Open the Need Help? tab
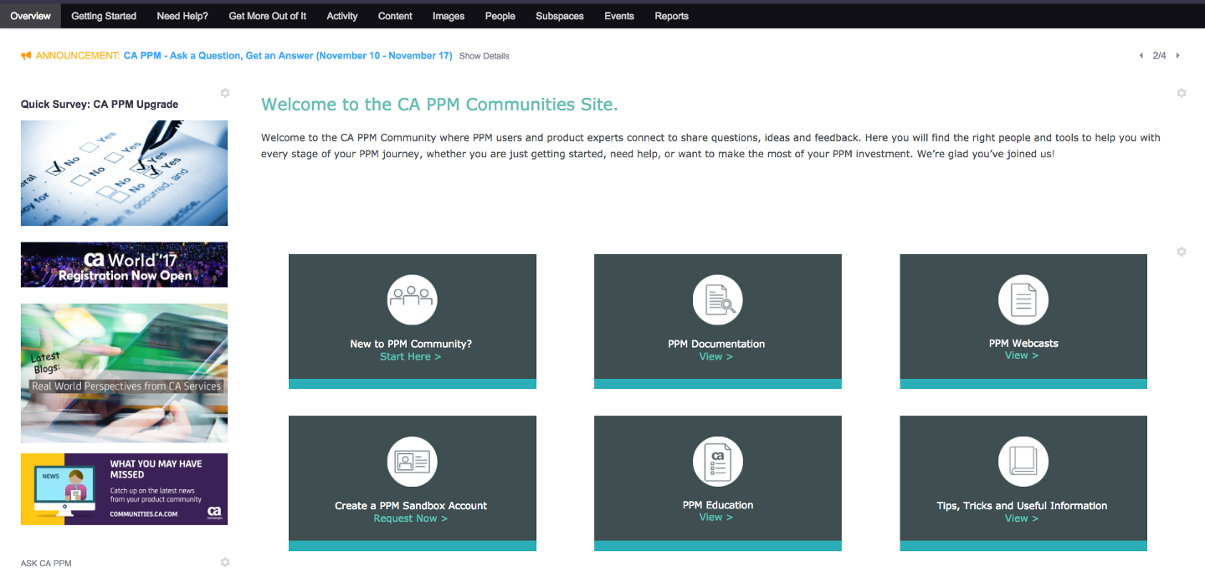 click(x=182, y=16)
